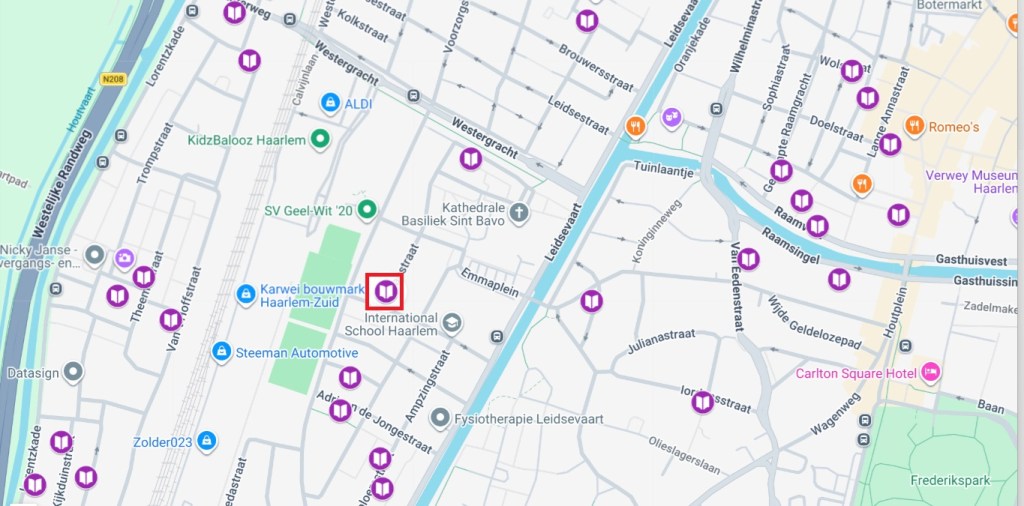Select the book marker on Lorentzstraat
1024x506 pixels.
click(x=703, y=402)
